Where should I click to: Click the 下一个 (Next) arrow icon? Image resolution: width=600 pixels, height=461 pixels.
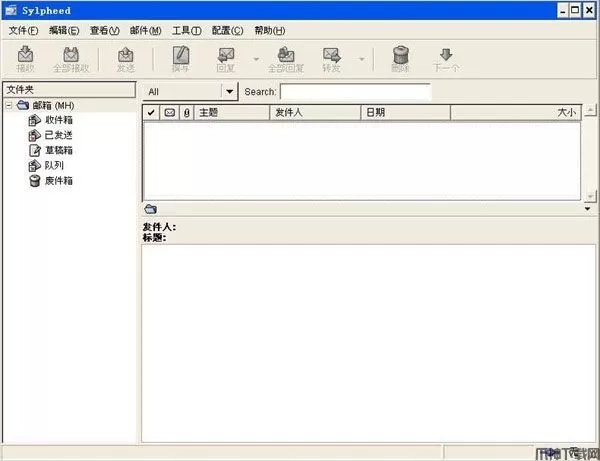(x=446, y=59)
